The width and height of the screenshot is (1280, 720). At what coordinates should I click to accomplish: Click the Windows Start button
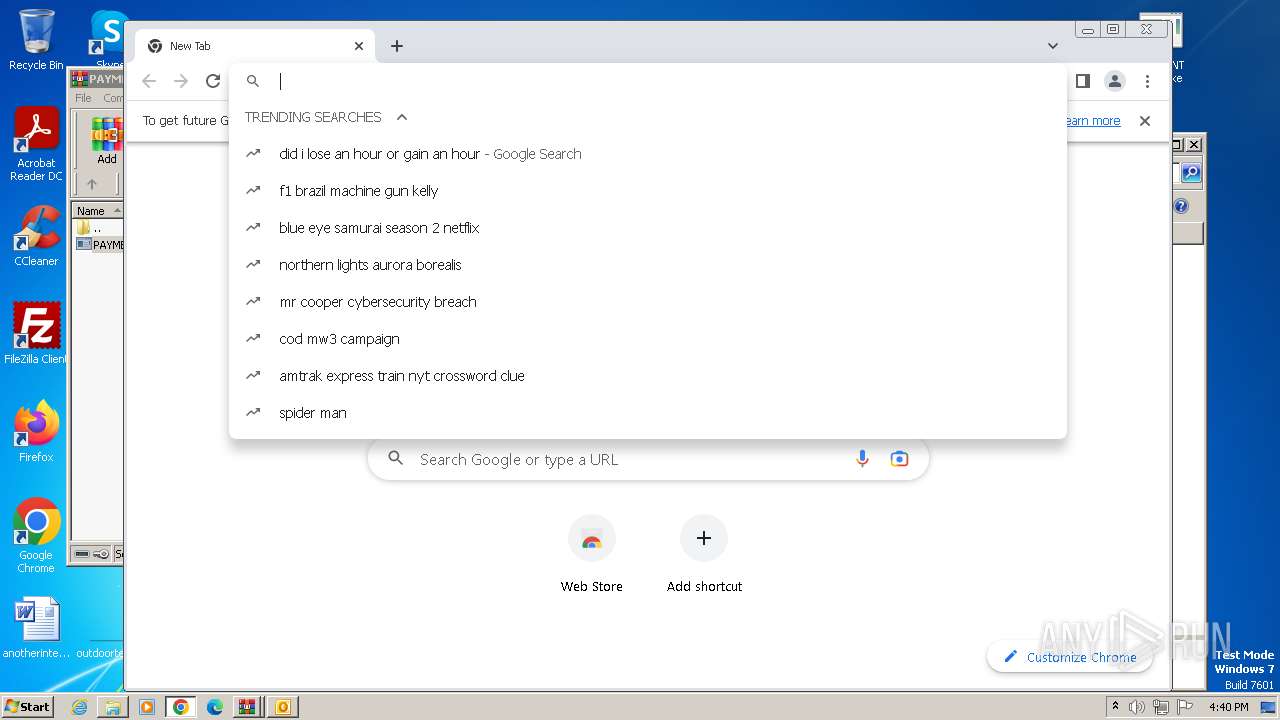28,706
